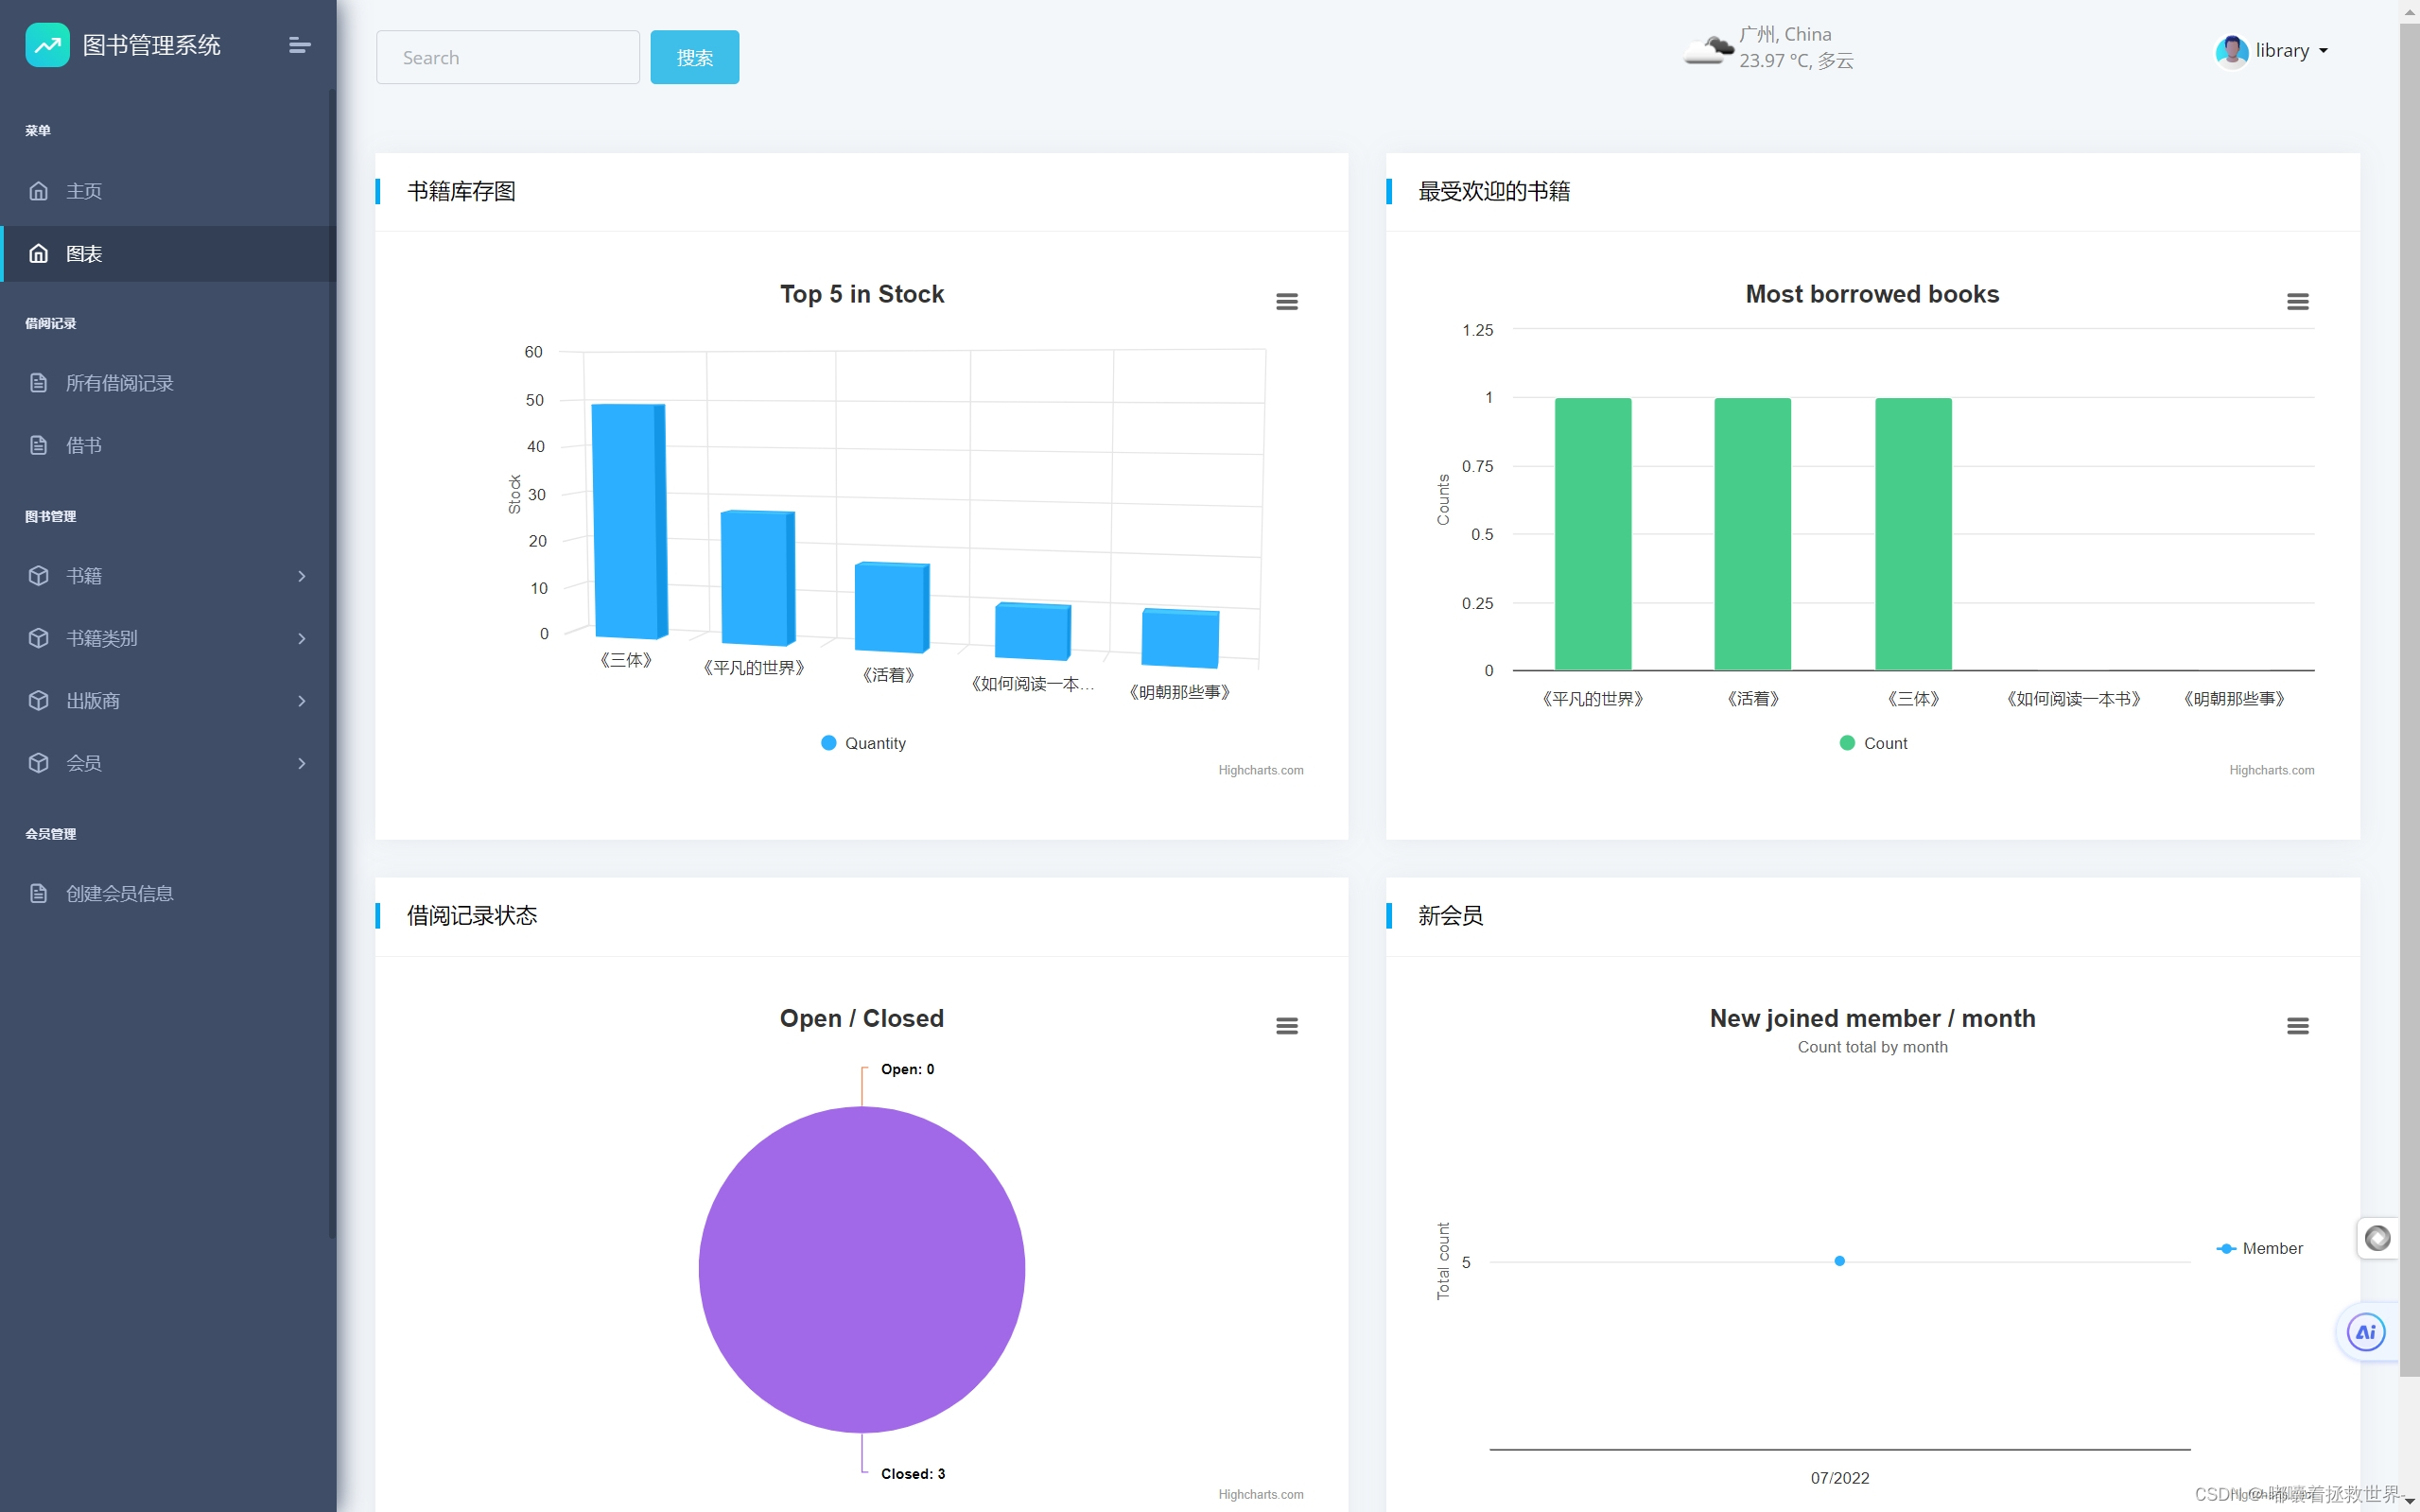The width and height of the screenshot is (2420, 1512).
Task: Click the document icon beside 借书
Action: pyautogui.click(x=38, y=445)
